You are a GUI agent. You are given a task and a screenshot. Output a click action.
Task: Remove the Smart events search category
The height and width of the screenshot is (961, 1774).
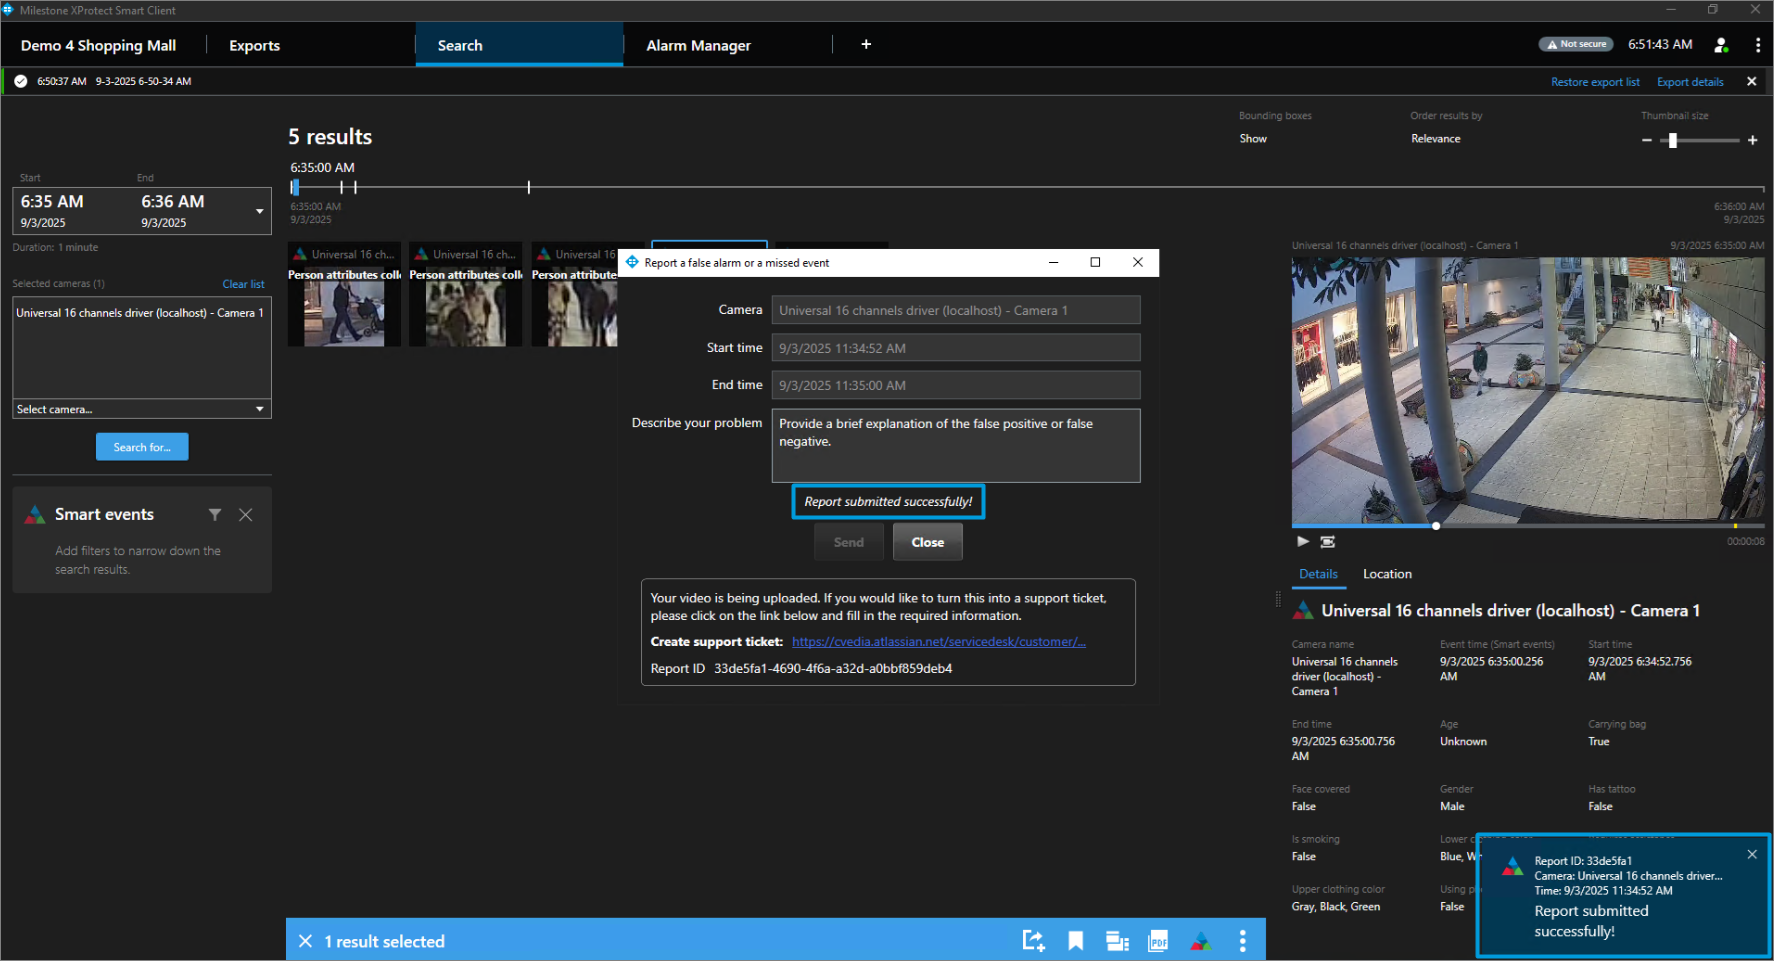click(246, 515)
